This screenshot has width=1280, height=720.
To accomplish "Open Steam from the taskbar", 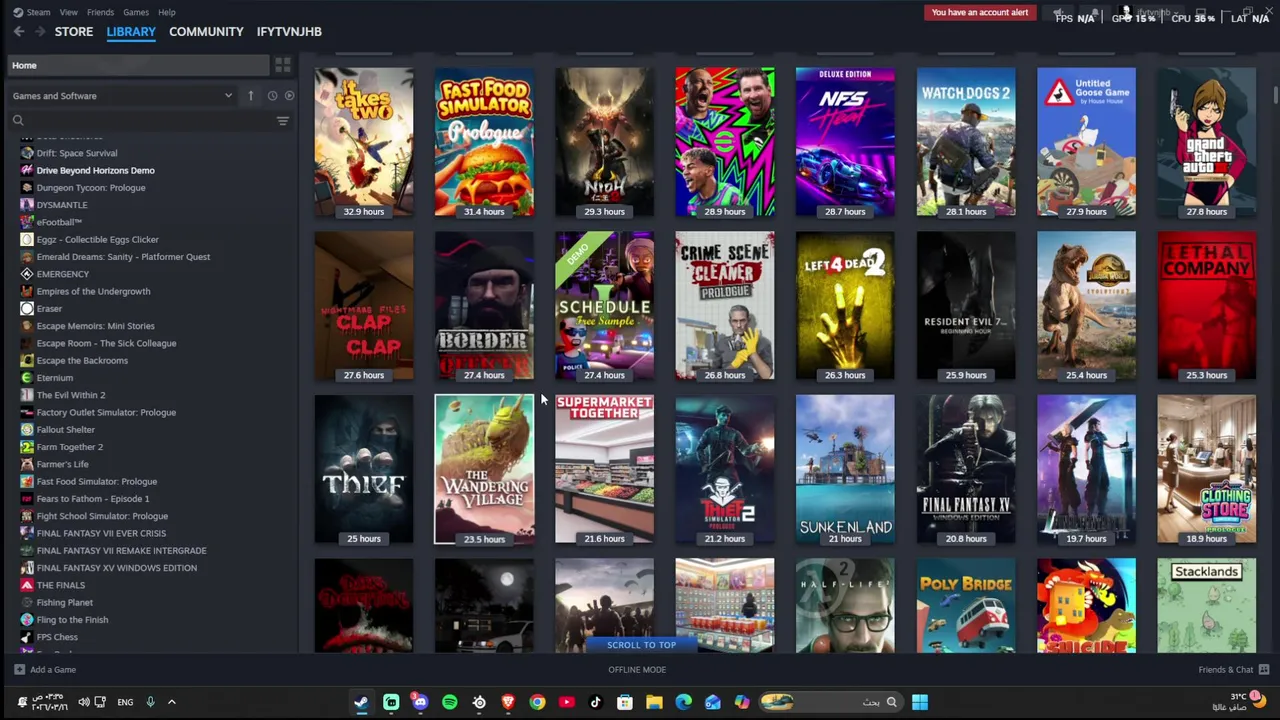I will pos(361,702).
